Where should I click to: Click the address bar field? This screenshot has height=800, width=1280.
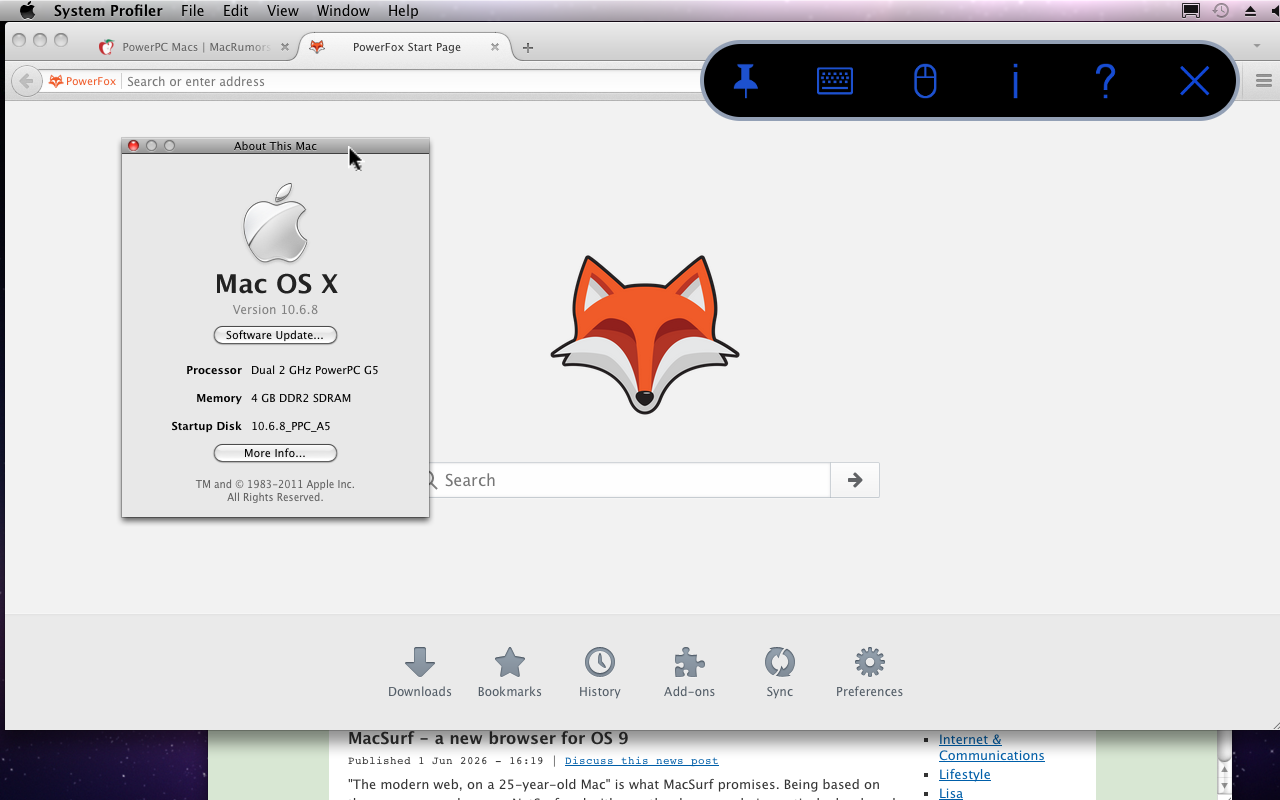(412, 81)
